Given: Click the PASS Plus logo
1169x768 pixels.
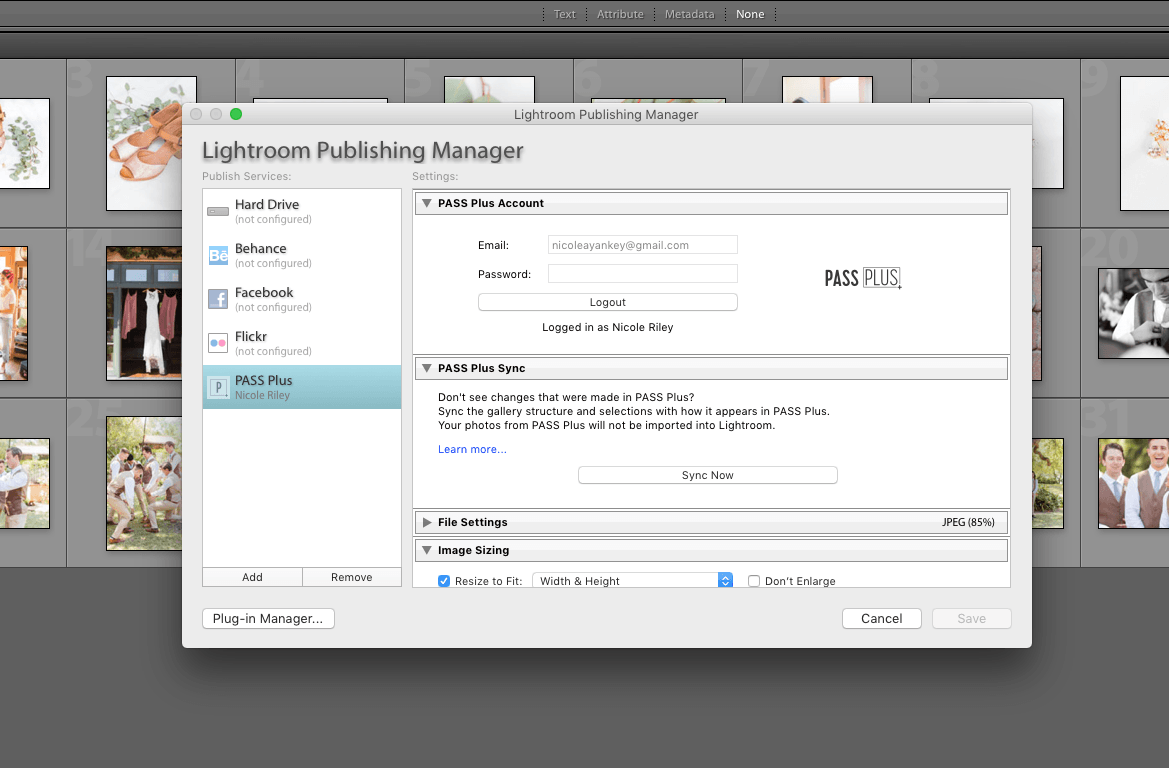Looking at the screenshot, I should (x=863, y=278).
